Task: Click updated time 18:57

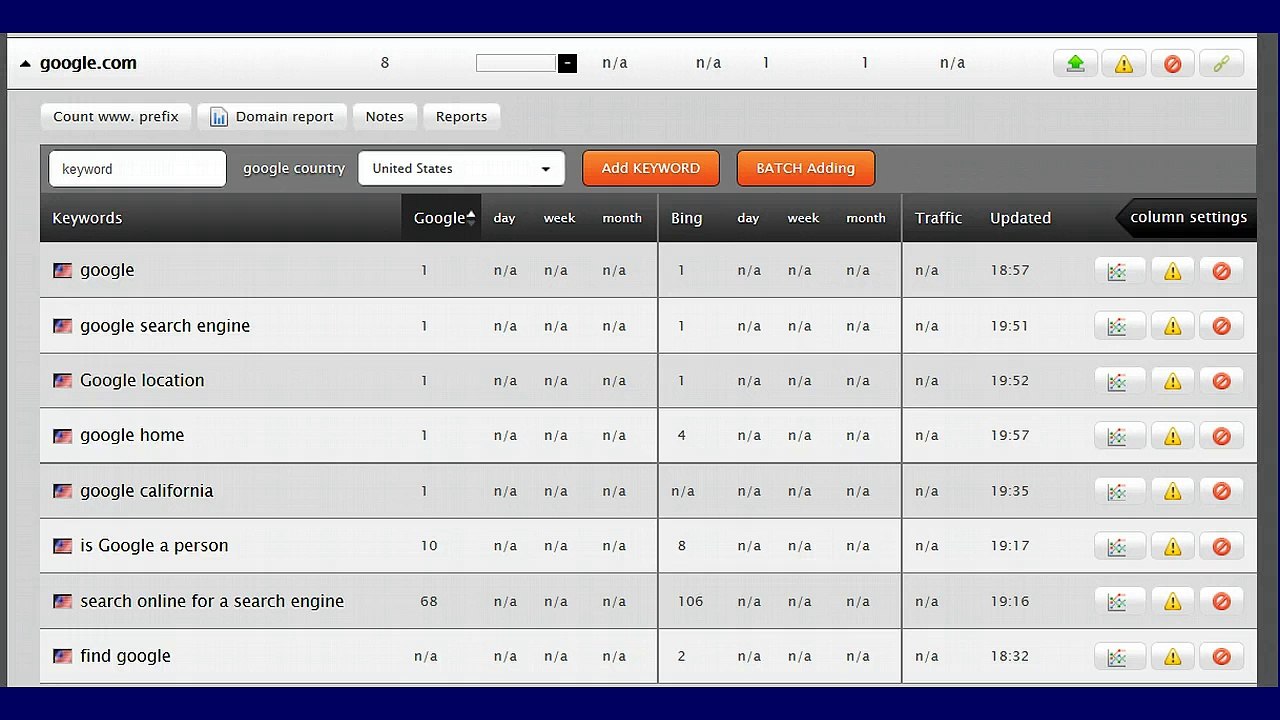Action: [x=1009, y=270]
